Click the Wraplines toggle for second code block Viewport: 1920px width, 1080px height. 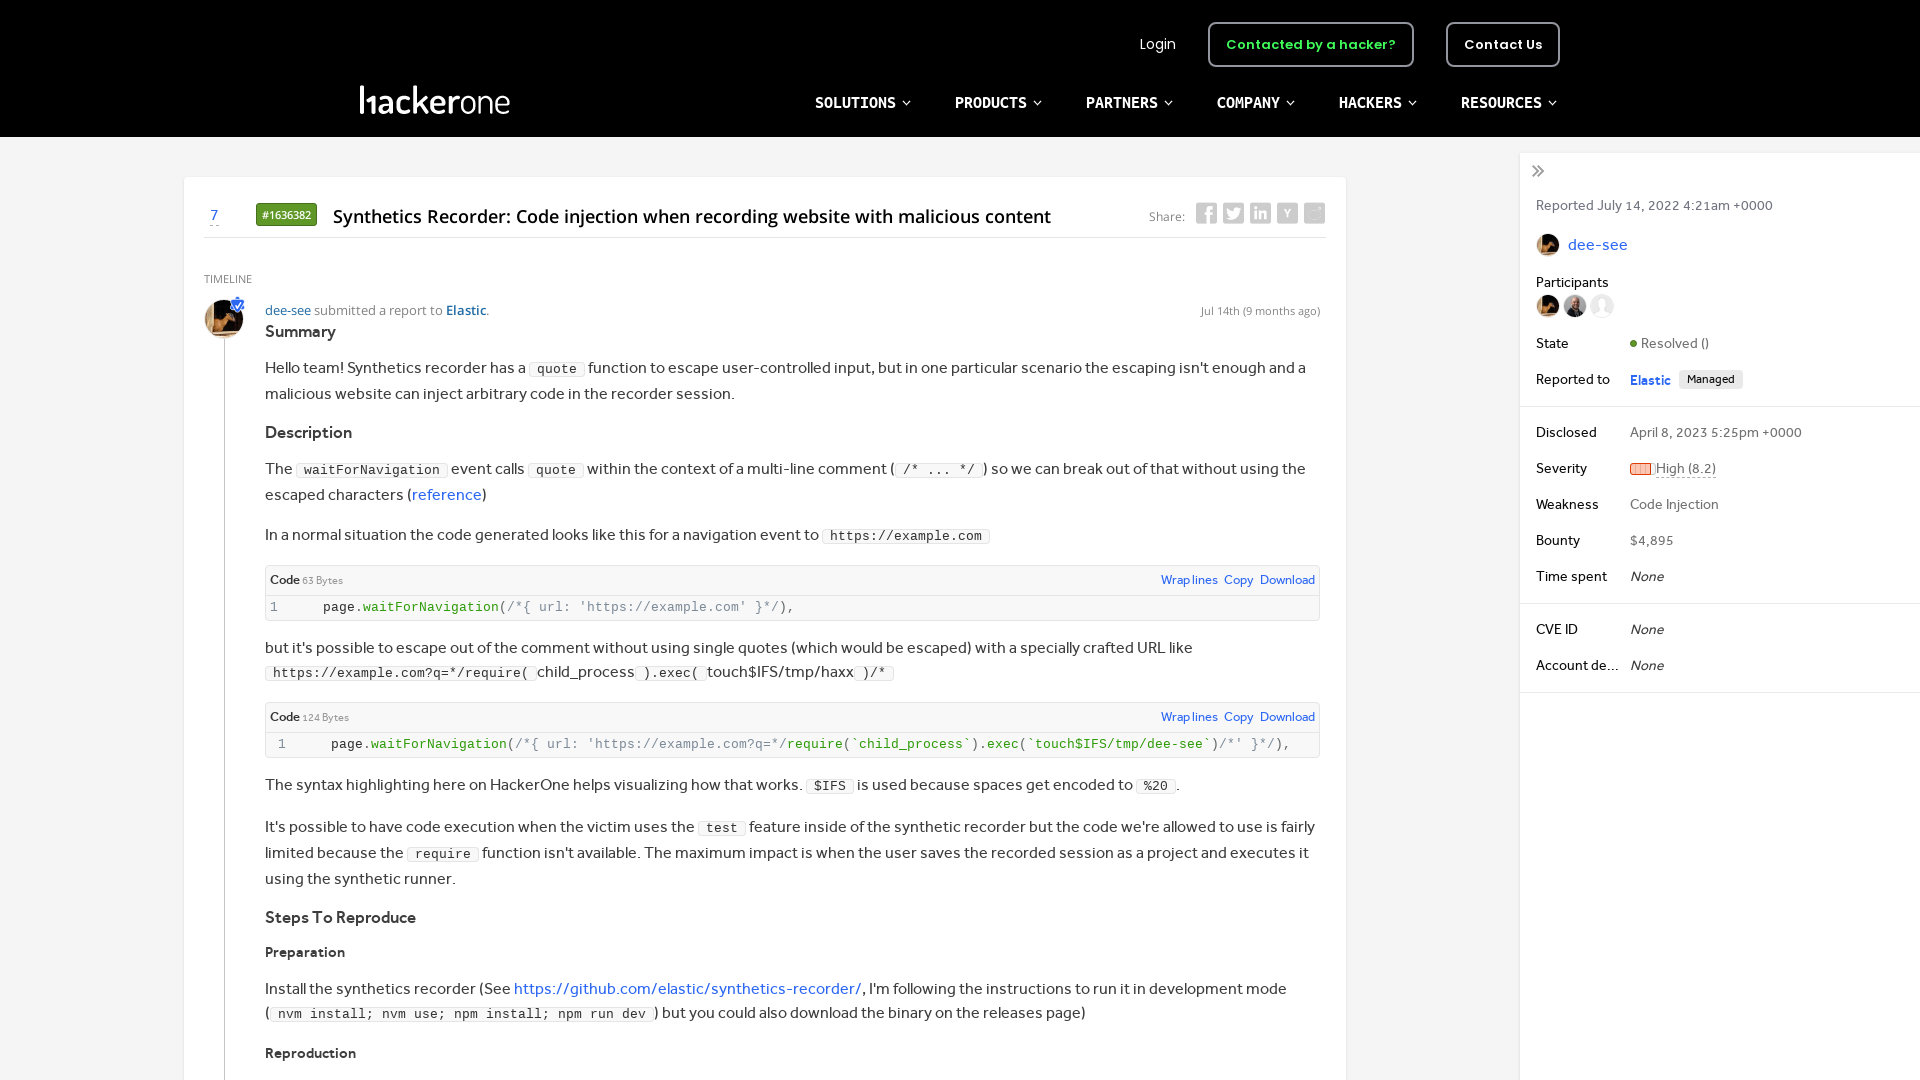pyautogui.click(x=1189, y=716)
